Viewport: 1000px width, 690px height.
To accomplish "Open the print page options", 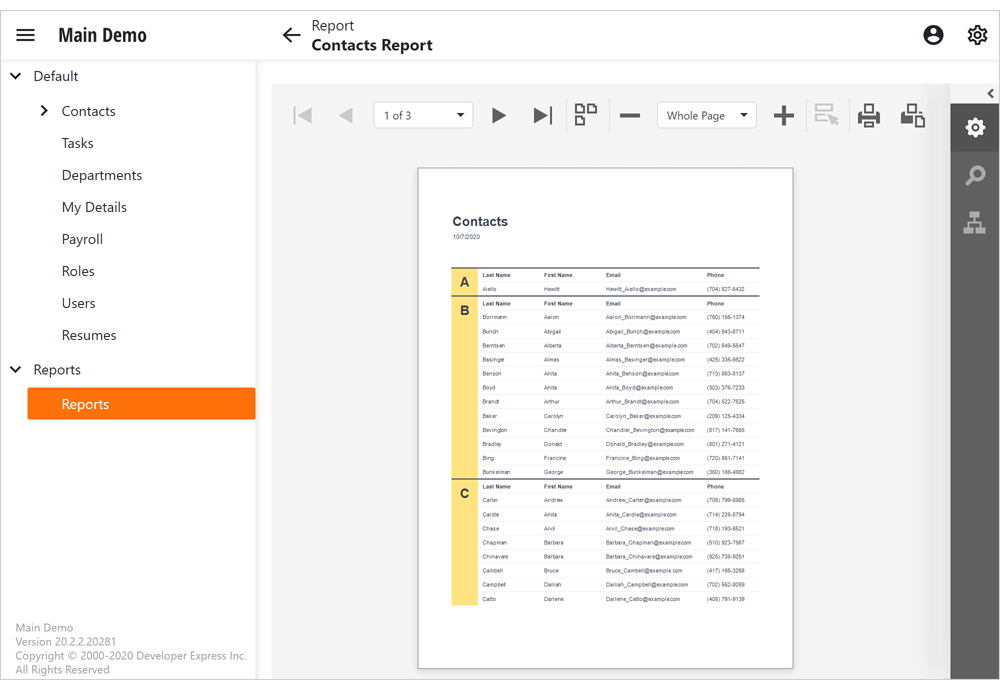I will click(x=912, y=115).
